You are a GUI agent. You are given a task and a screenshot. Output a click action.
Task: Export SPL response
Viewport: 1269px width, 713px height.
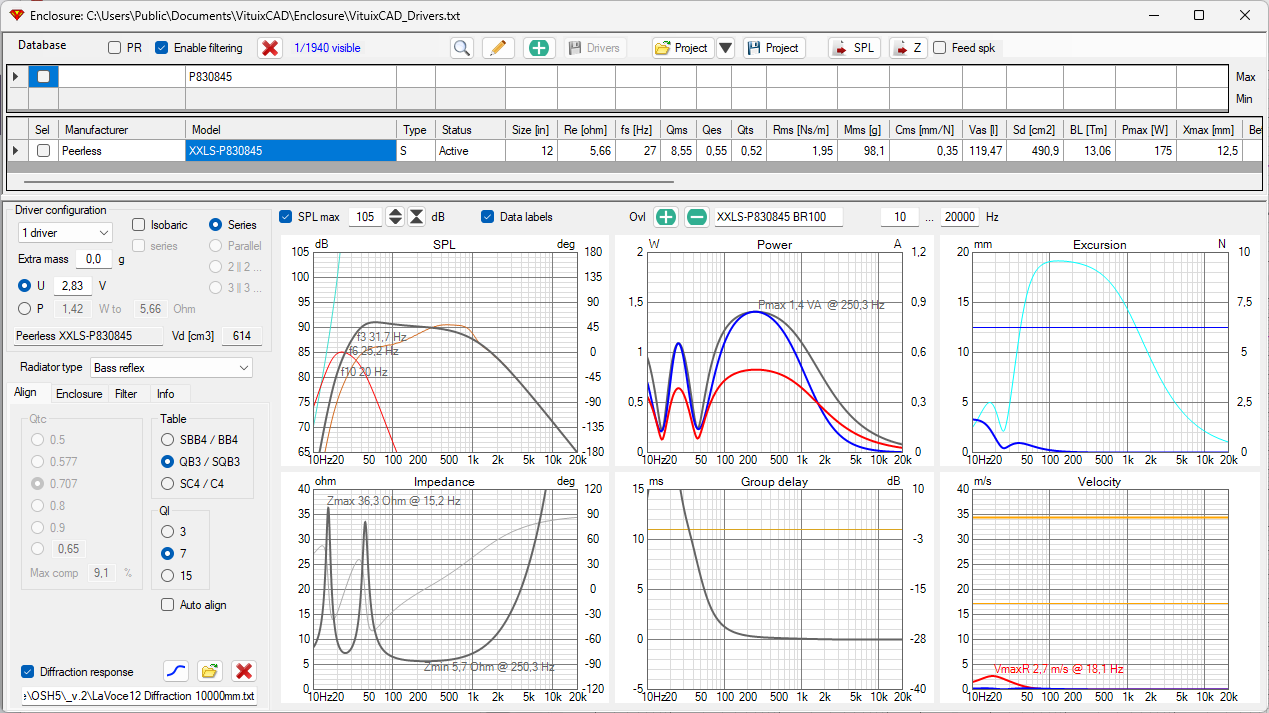(855, 48)
